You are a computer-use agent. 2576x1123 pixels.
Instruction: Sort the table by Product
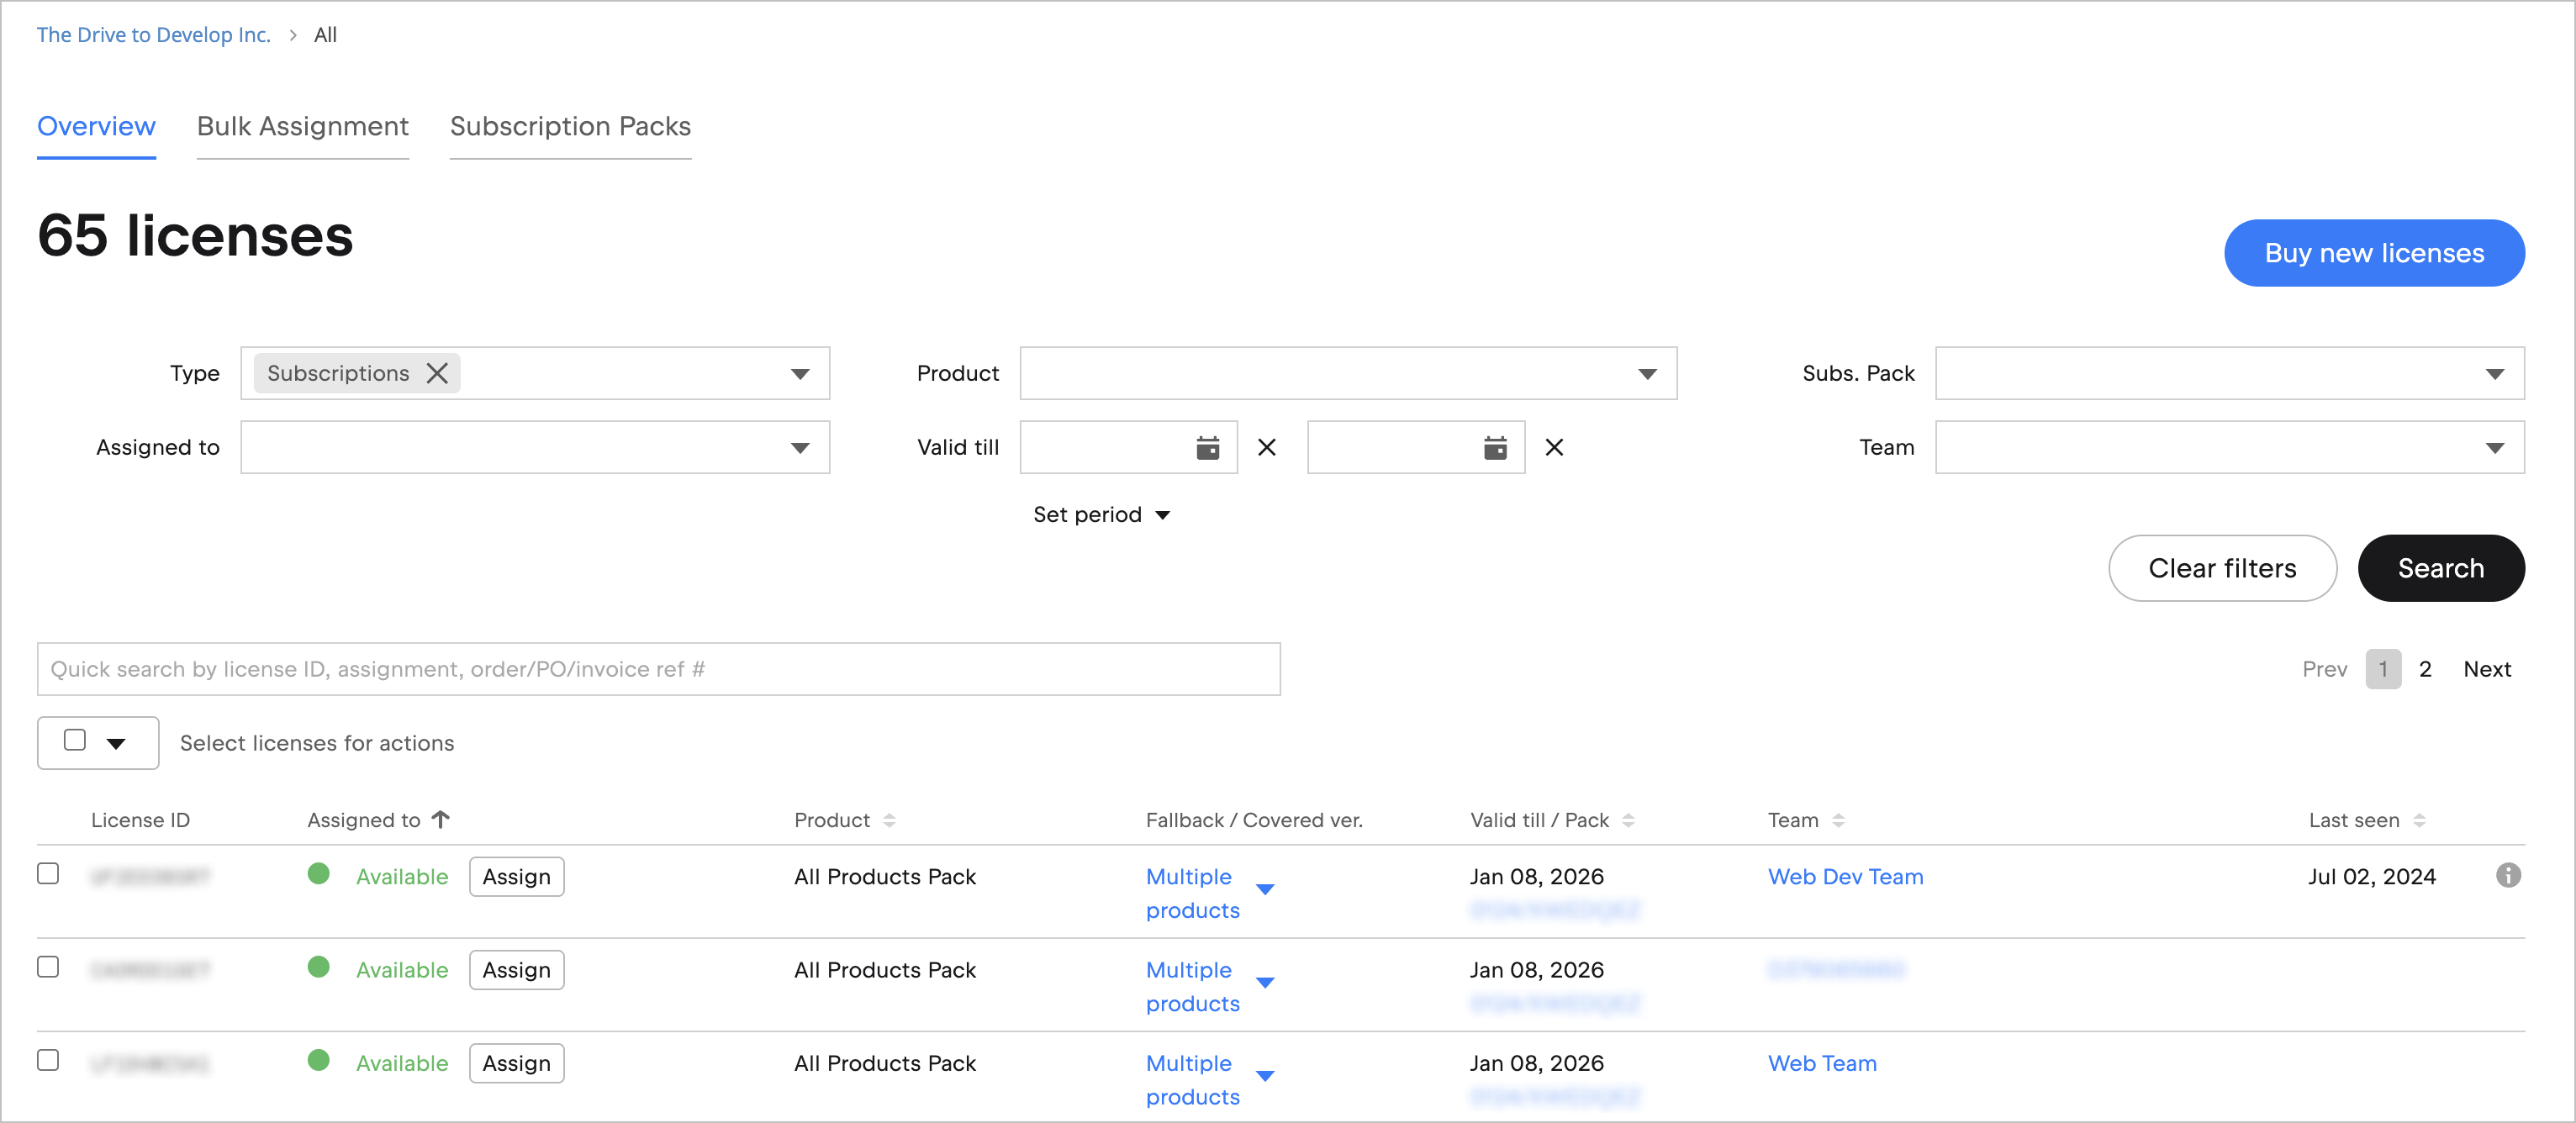(x=891, y=819)
